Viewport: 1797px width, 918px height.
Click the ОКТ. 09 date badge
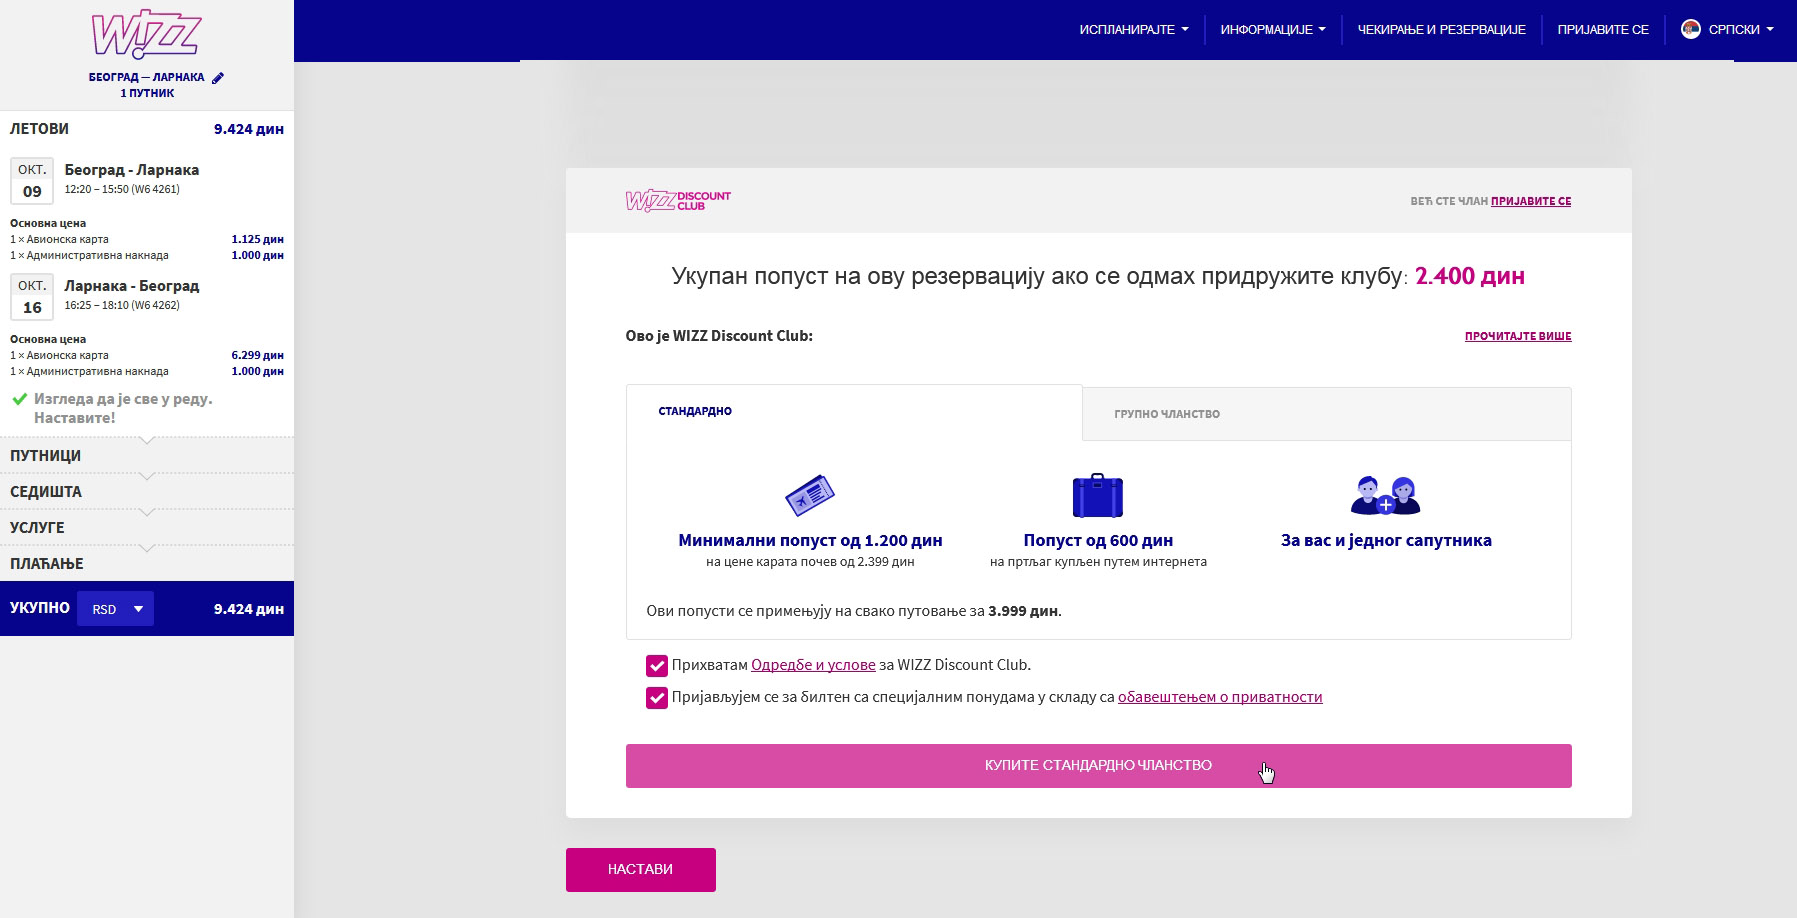(x=32, y=181)
